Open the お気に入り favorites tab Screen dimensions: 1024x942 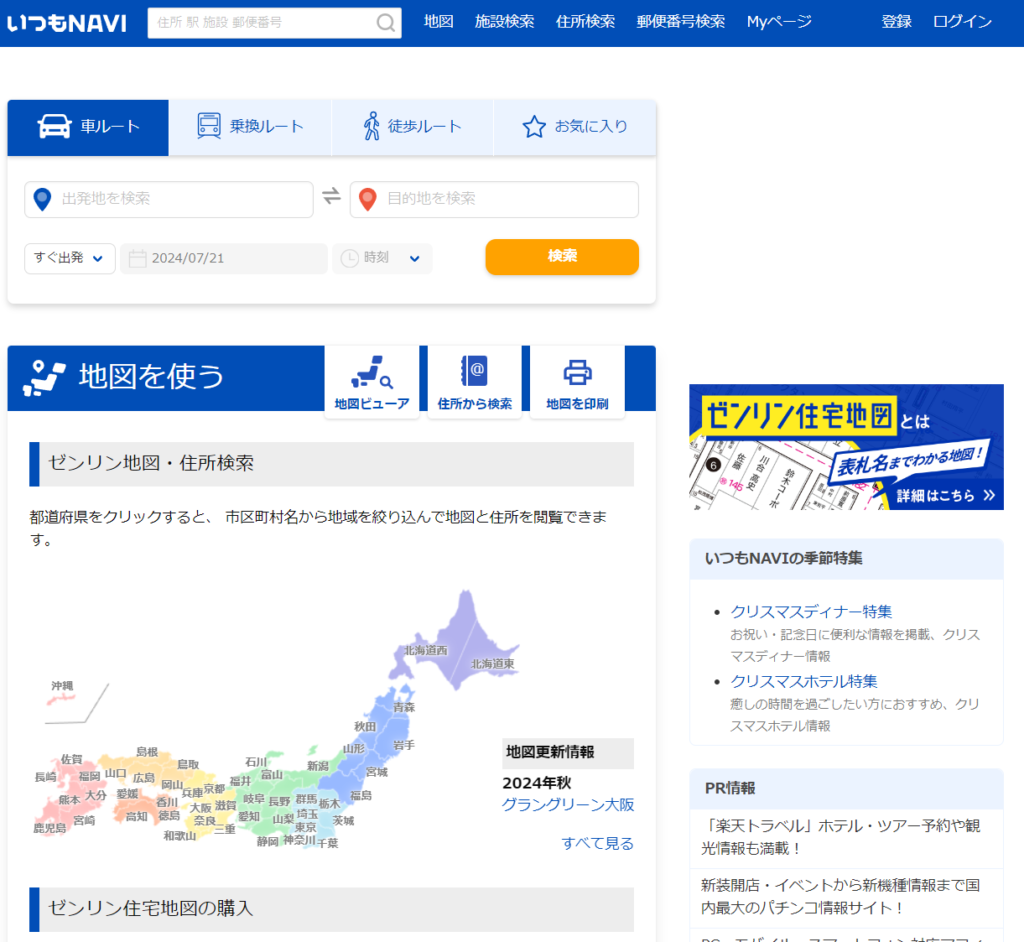point(575,127)
